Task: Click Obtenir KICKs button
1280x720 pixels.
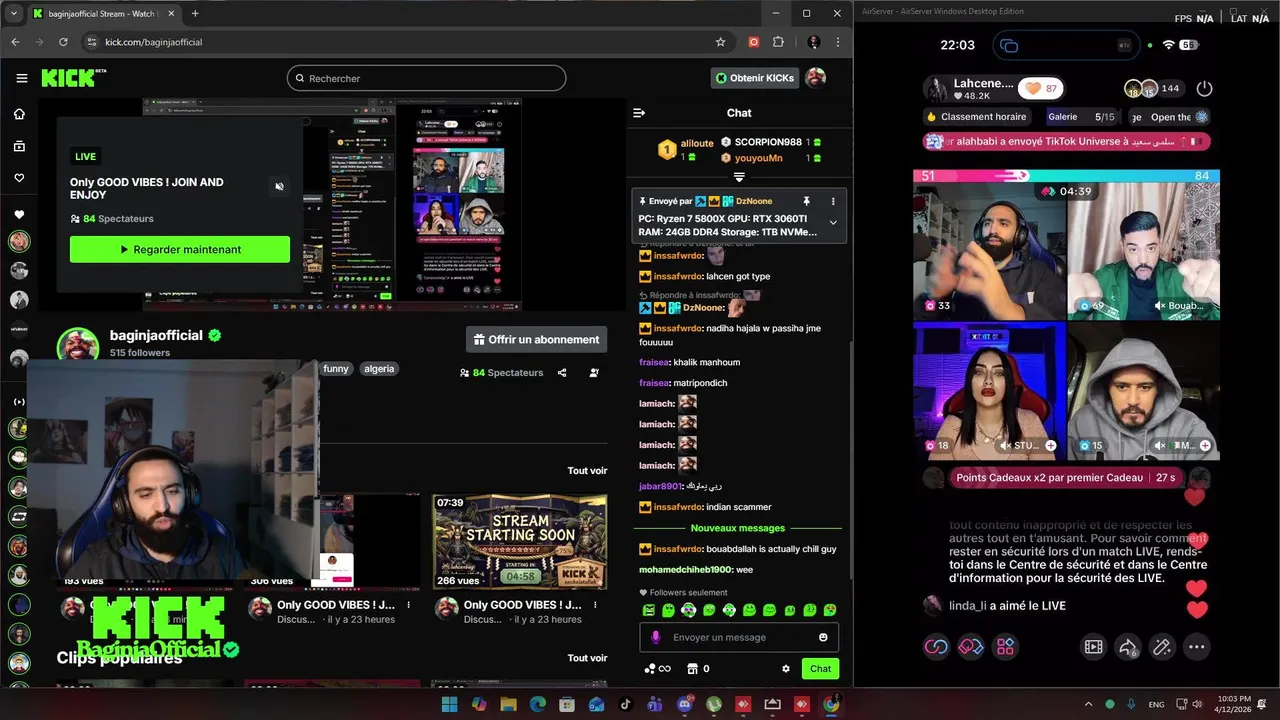Action: pos(755,78)
